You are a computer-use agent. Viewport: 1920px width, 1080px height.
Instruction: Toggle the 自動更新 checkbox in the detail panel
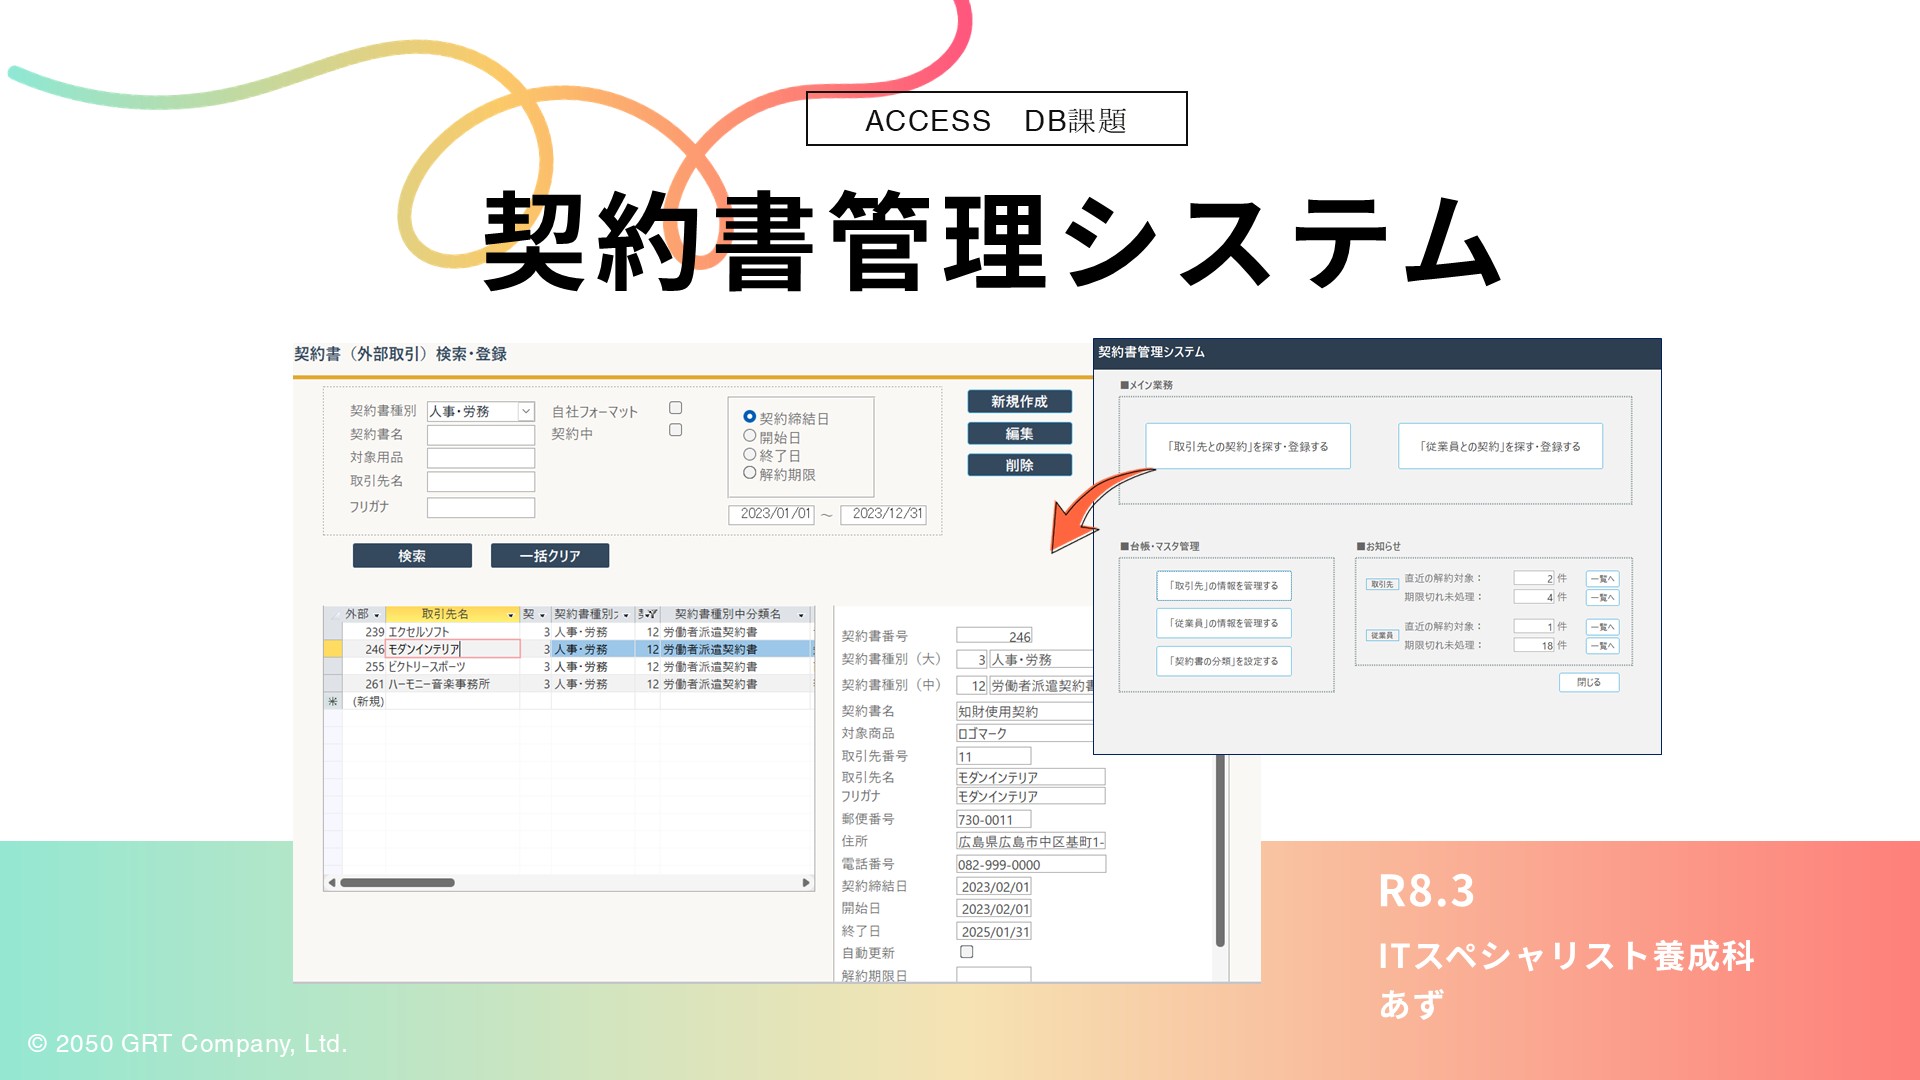click(x=965, y=953)
